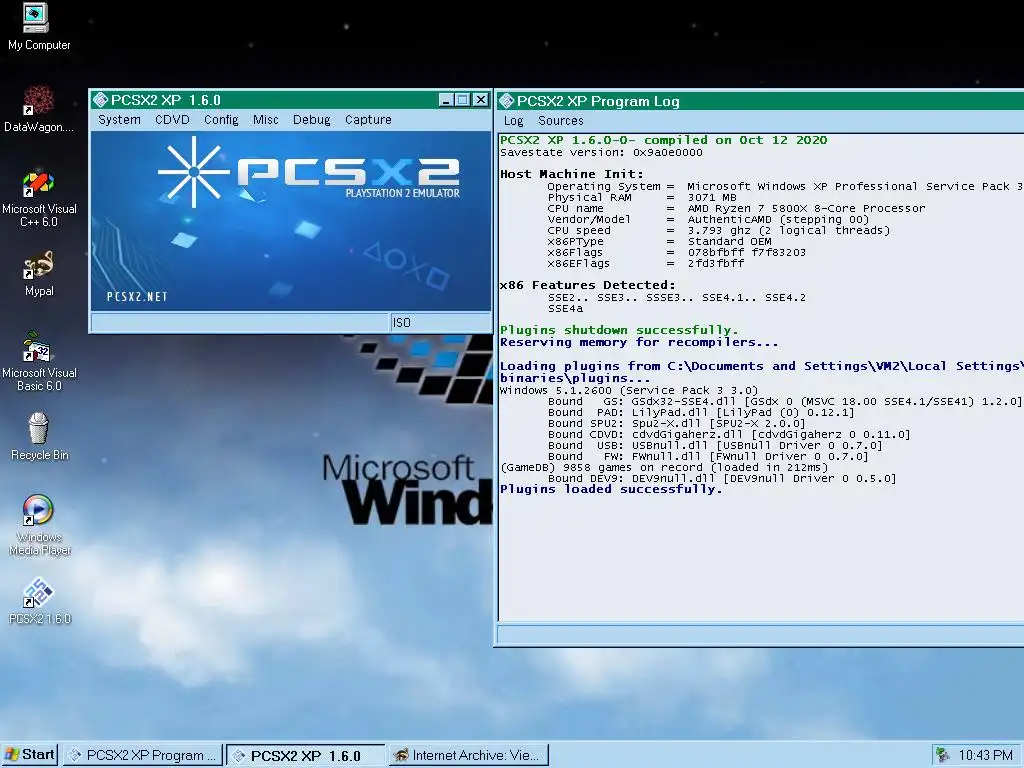Switch to PCSX2 XP Program Log taskbar button

[143, 755]
